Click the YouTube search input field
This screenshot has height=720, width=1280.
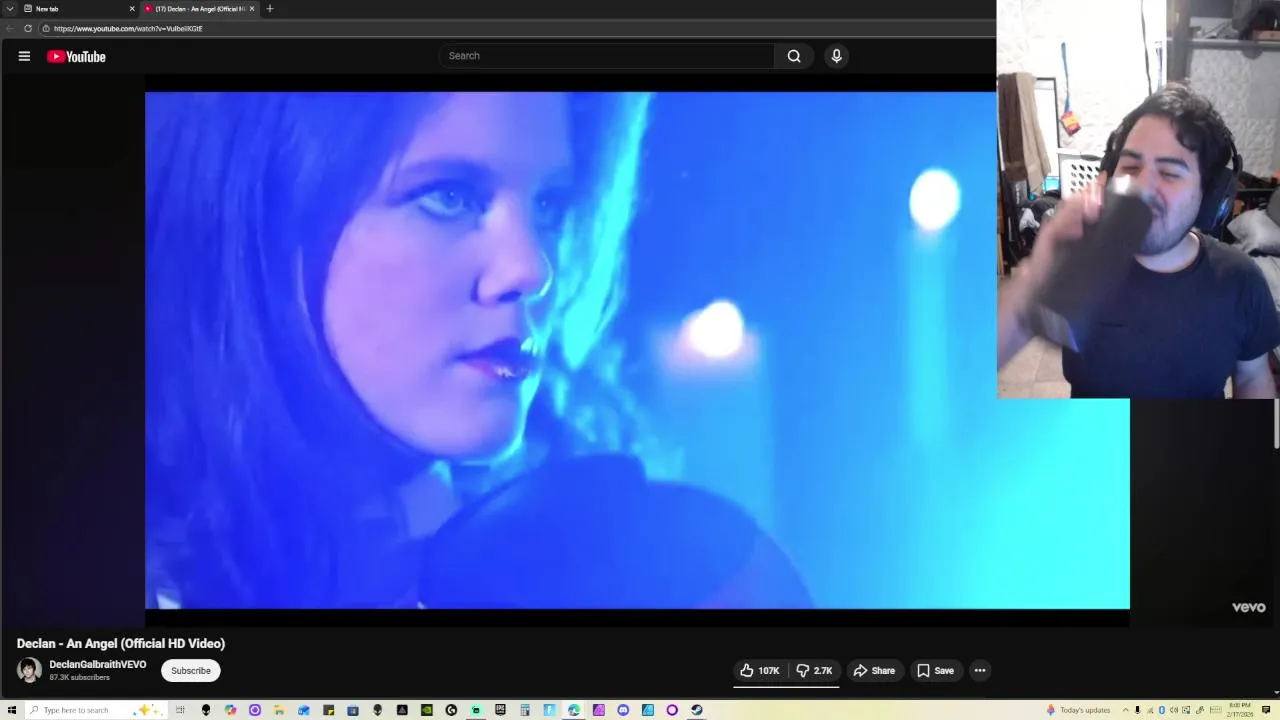606,56
